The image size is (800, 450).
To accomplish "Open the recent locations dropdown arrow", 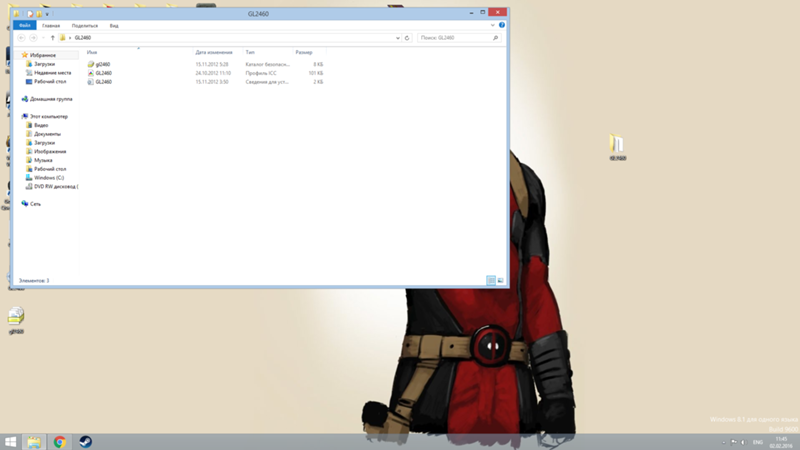I will [43, 38].
